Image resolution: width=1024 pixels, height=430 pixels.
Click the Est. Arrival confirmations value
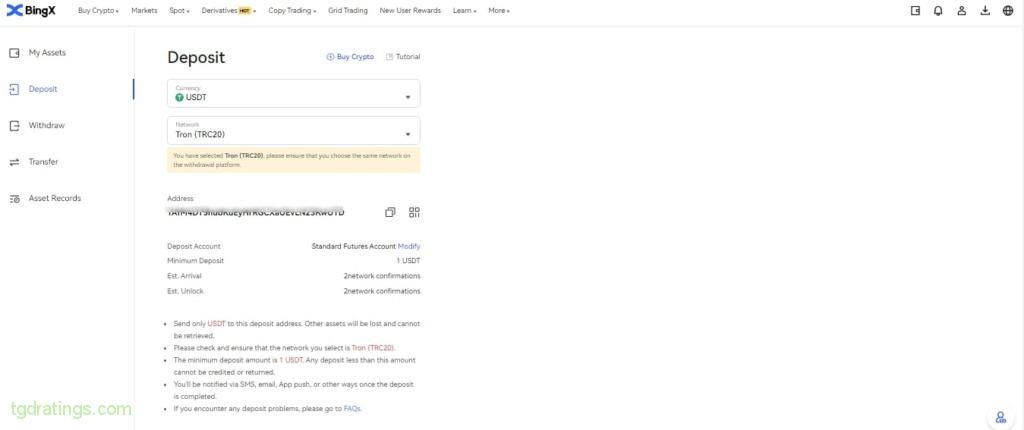[382, 276]
